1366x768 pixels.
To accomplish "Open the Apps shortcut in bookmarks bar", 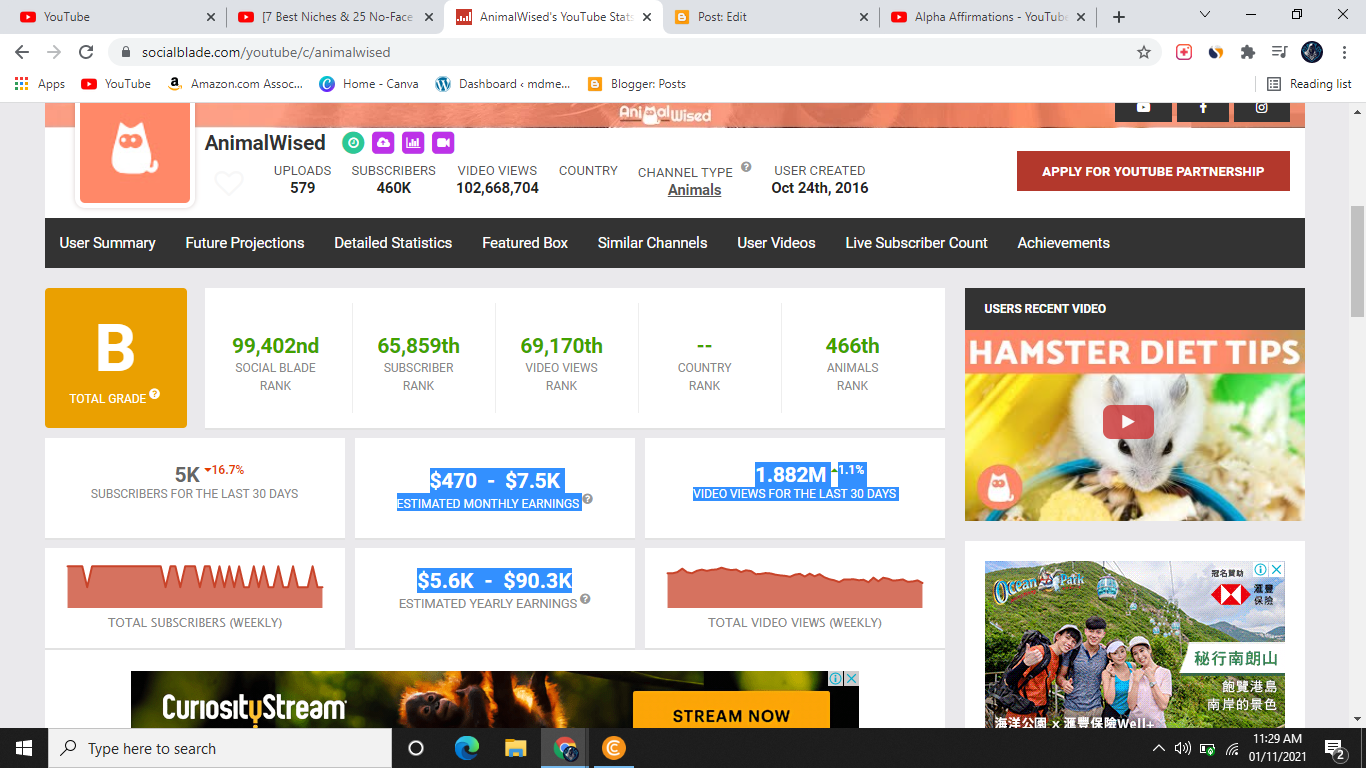I will 40,84.
